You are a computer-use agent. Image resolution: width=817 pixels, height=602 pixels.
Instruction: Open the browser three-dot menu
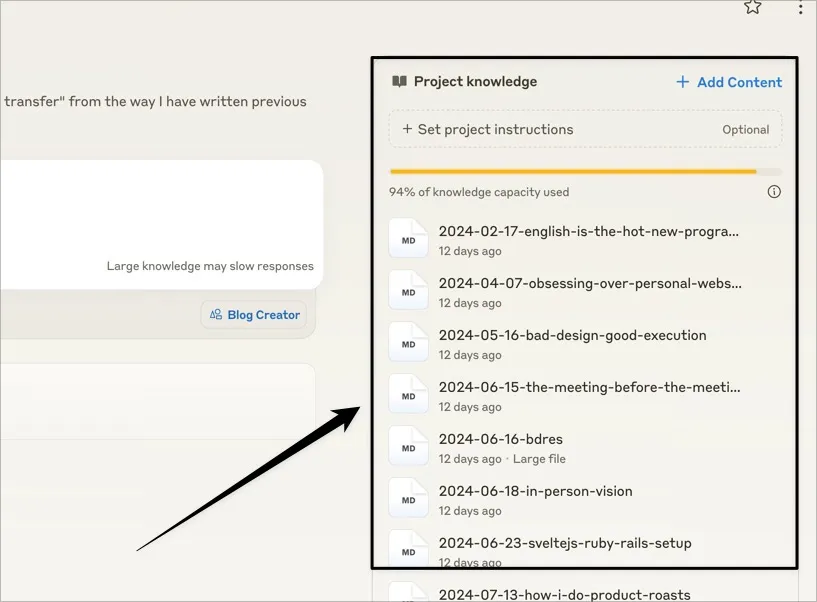[801, 8]
